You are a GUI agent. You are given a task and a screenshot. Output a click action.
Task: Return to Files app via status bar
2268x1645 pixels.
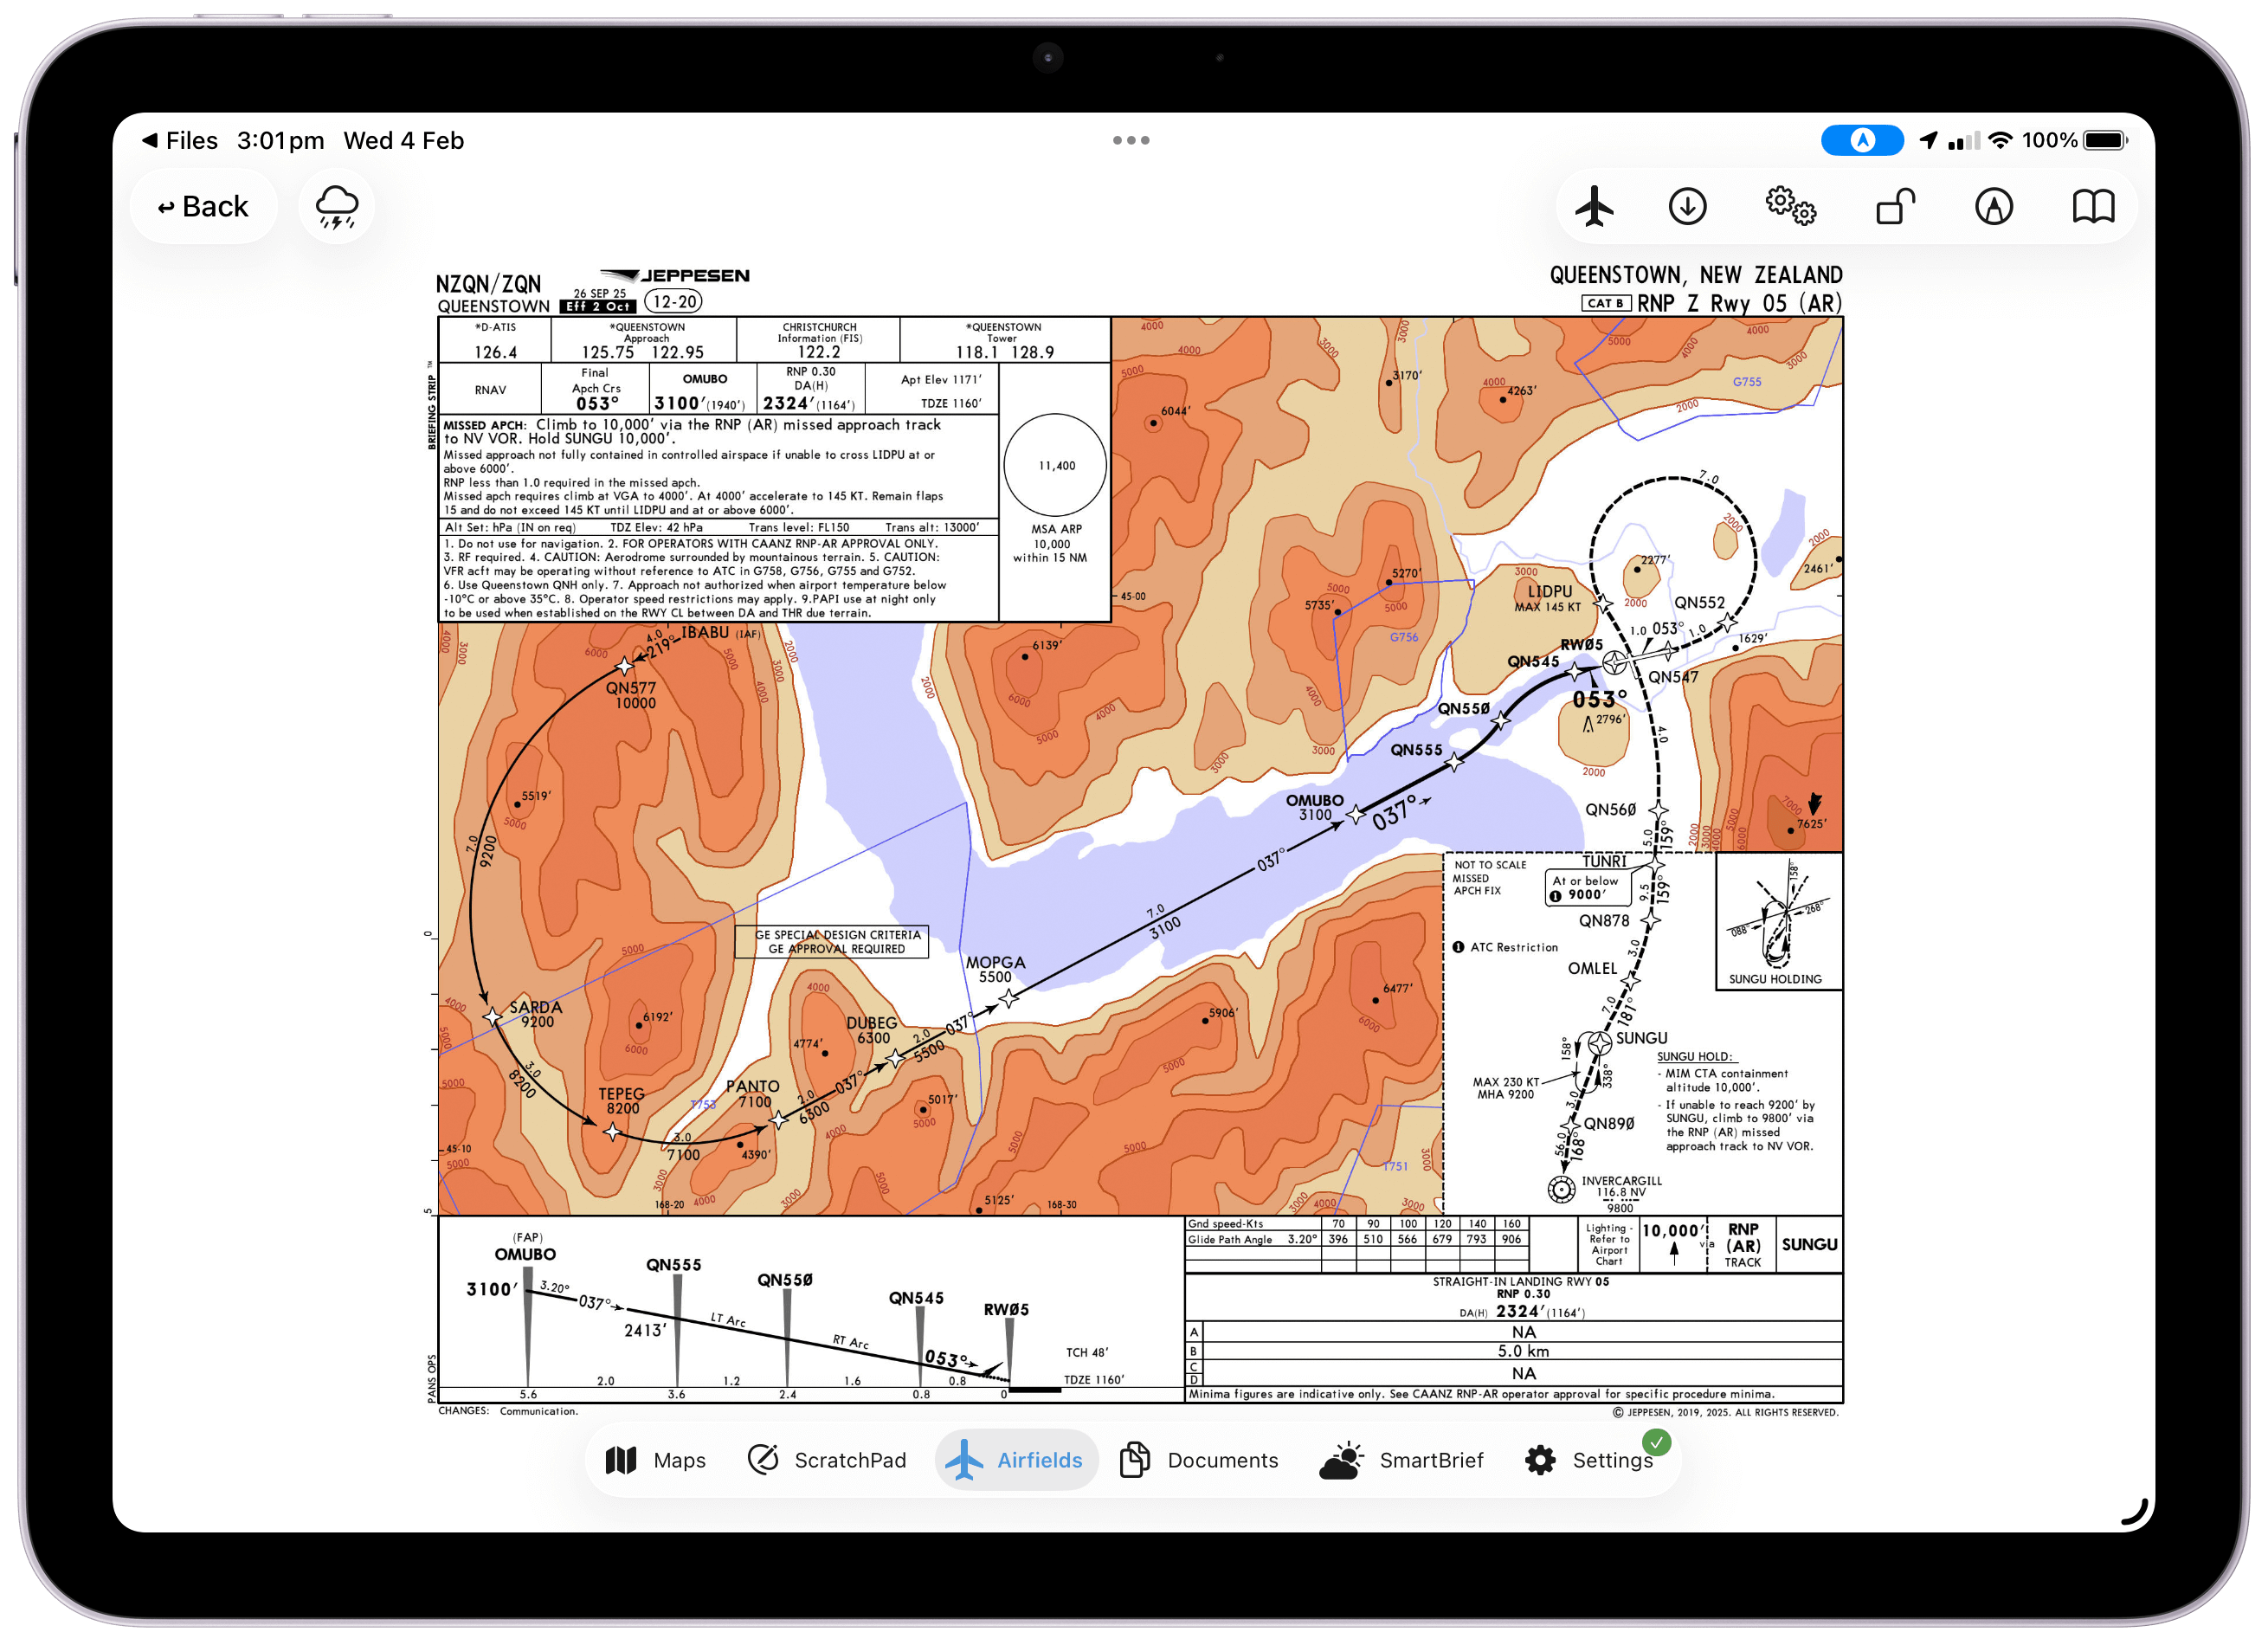(180, 140)
